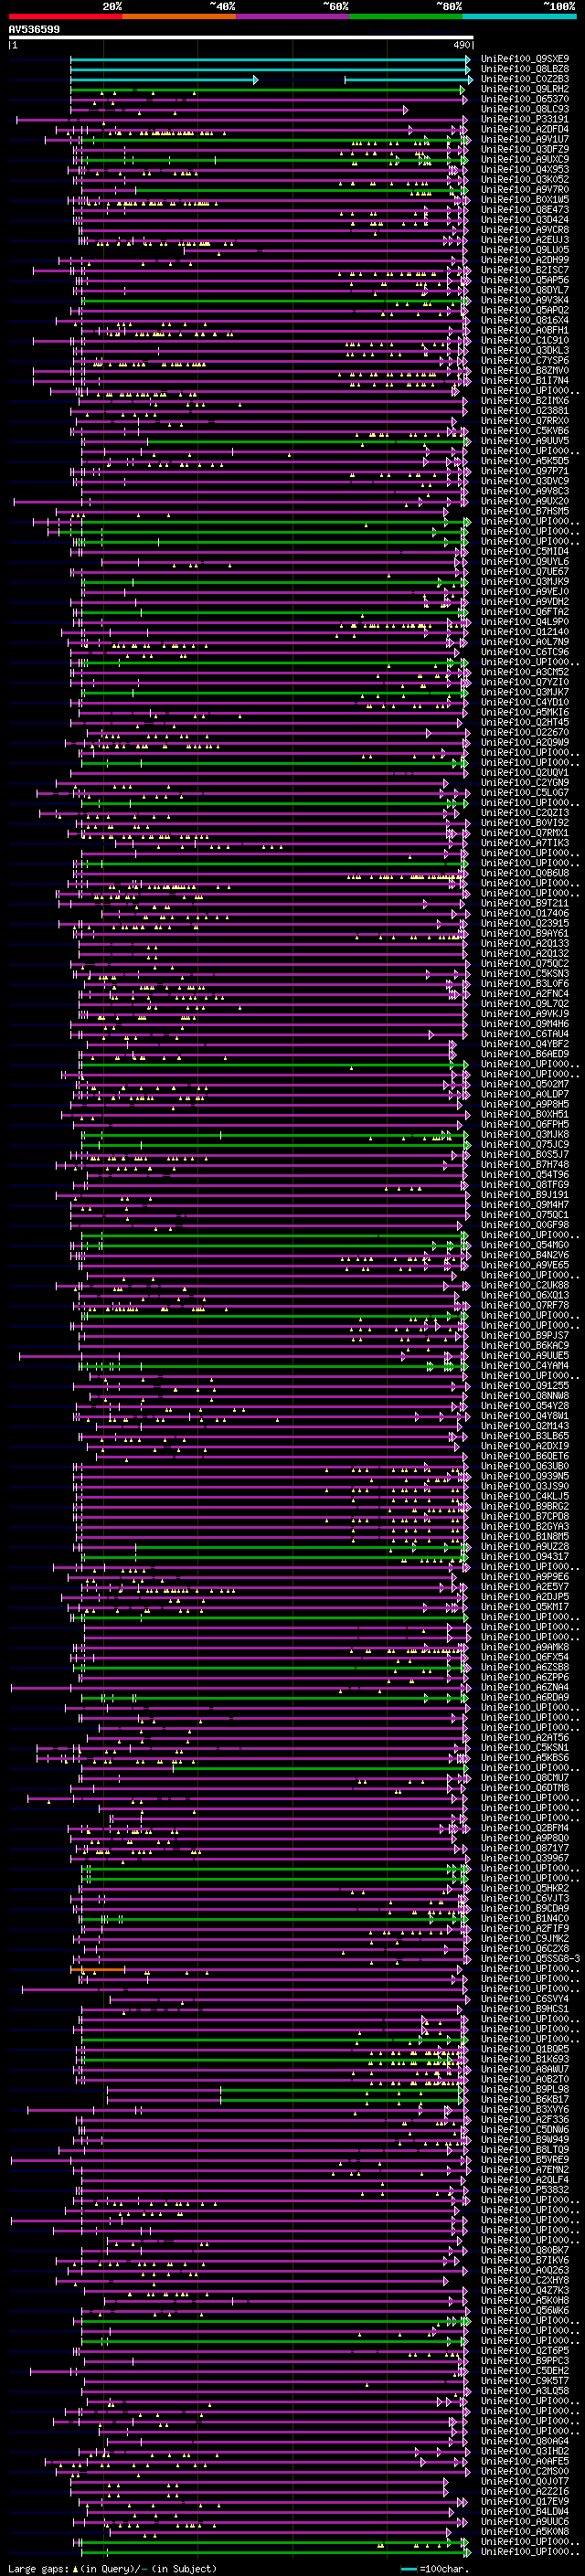
Task: Click label UniRef100_Q6FTA2
Action: click(x=525, y=612)
